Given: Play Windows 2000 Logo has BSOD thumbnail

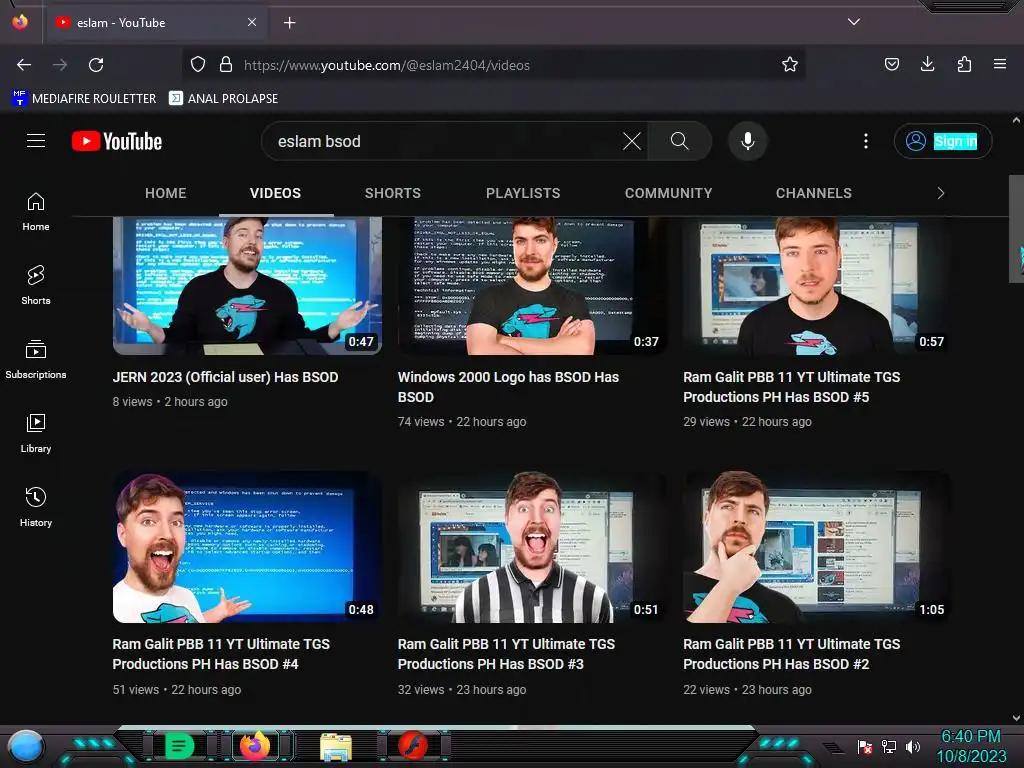Looking at the screenshot, I should (x=532, y=286).
